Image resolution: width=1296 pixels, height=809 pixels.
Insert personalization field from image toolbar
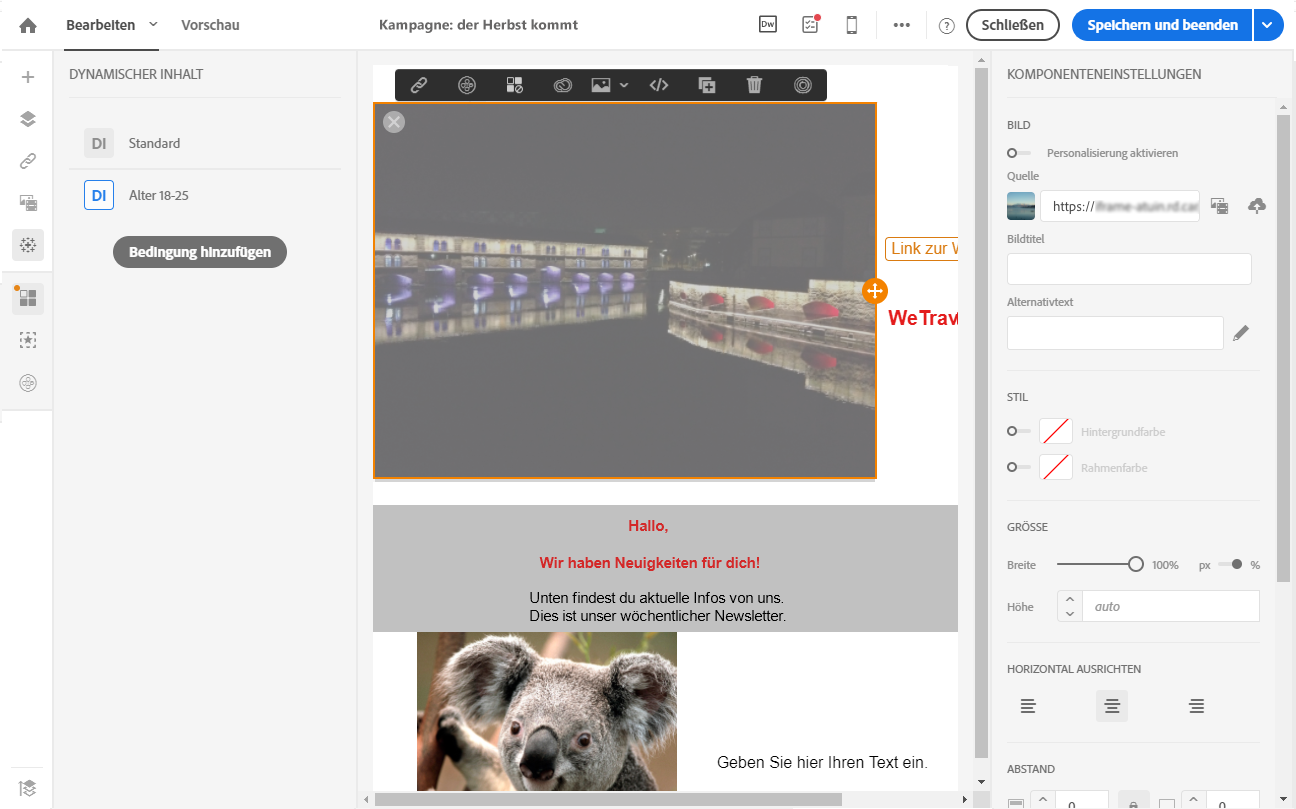tap(467, 85)
